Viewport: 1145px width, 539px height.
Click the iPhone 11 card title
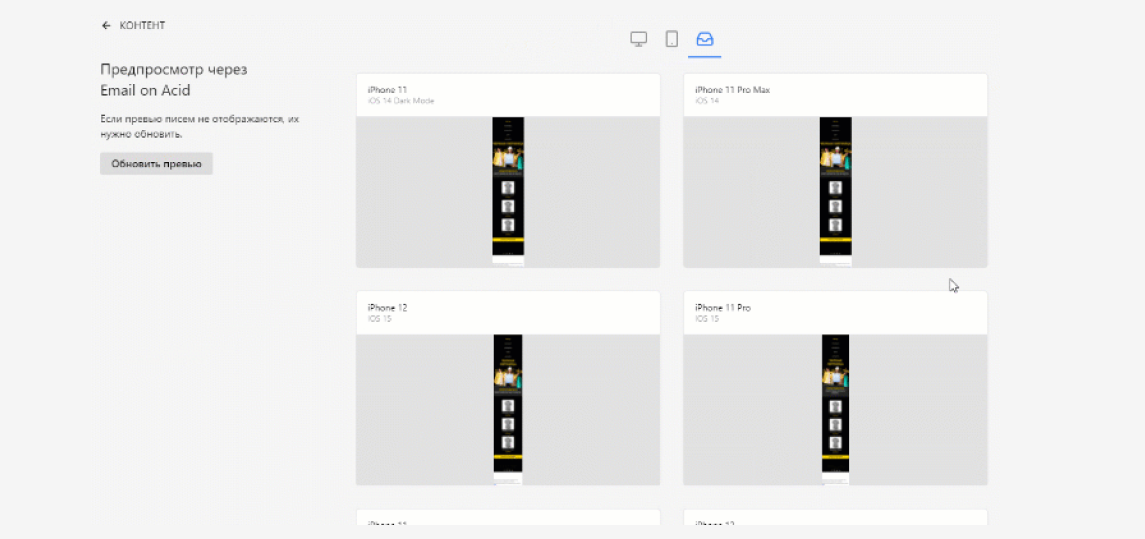(387, 90)
